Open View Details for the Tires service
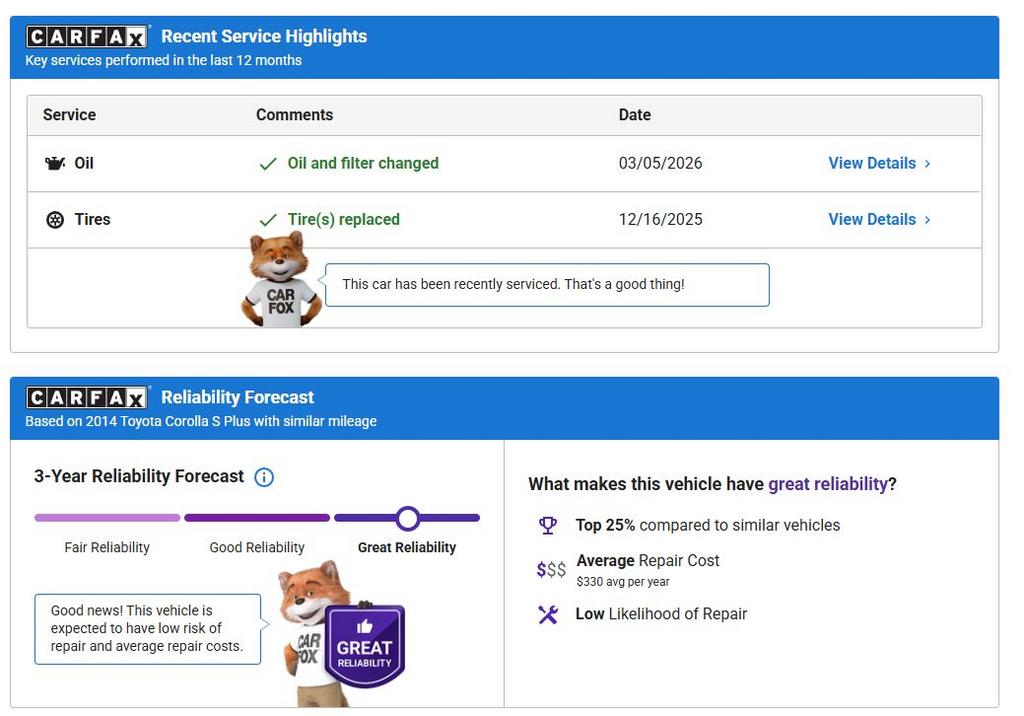Viewport: 1024px width, 716px height. [878, 219]
